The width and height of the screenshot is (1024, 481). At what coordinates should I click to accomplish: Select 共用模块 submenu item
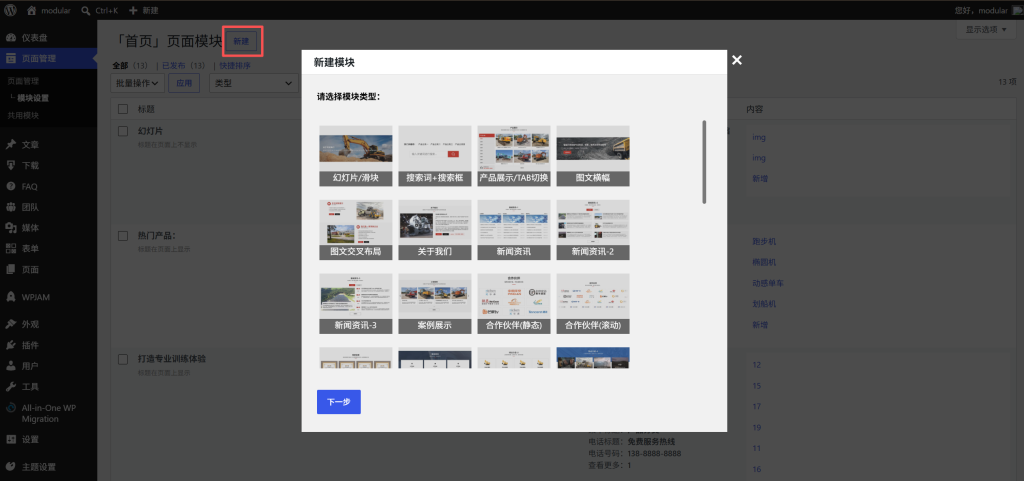pyautogui.click(x=24, y=116)
